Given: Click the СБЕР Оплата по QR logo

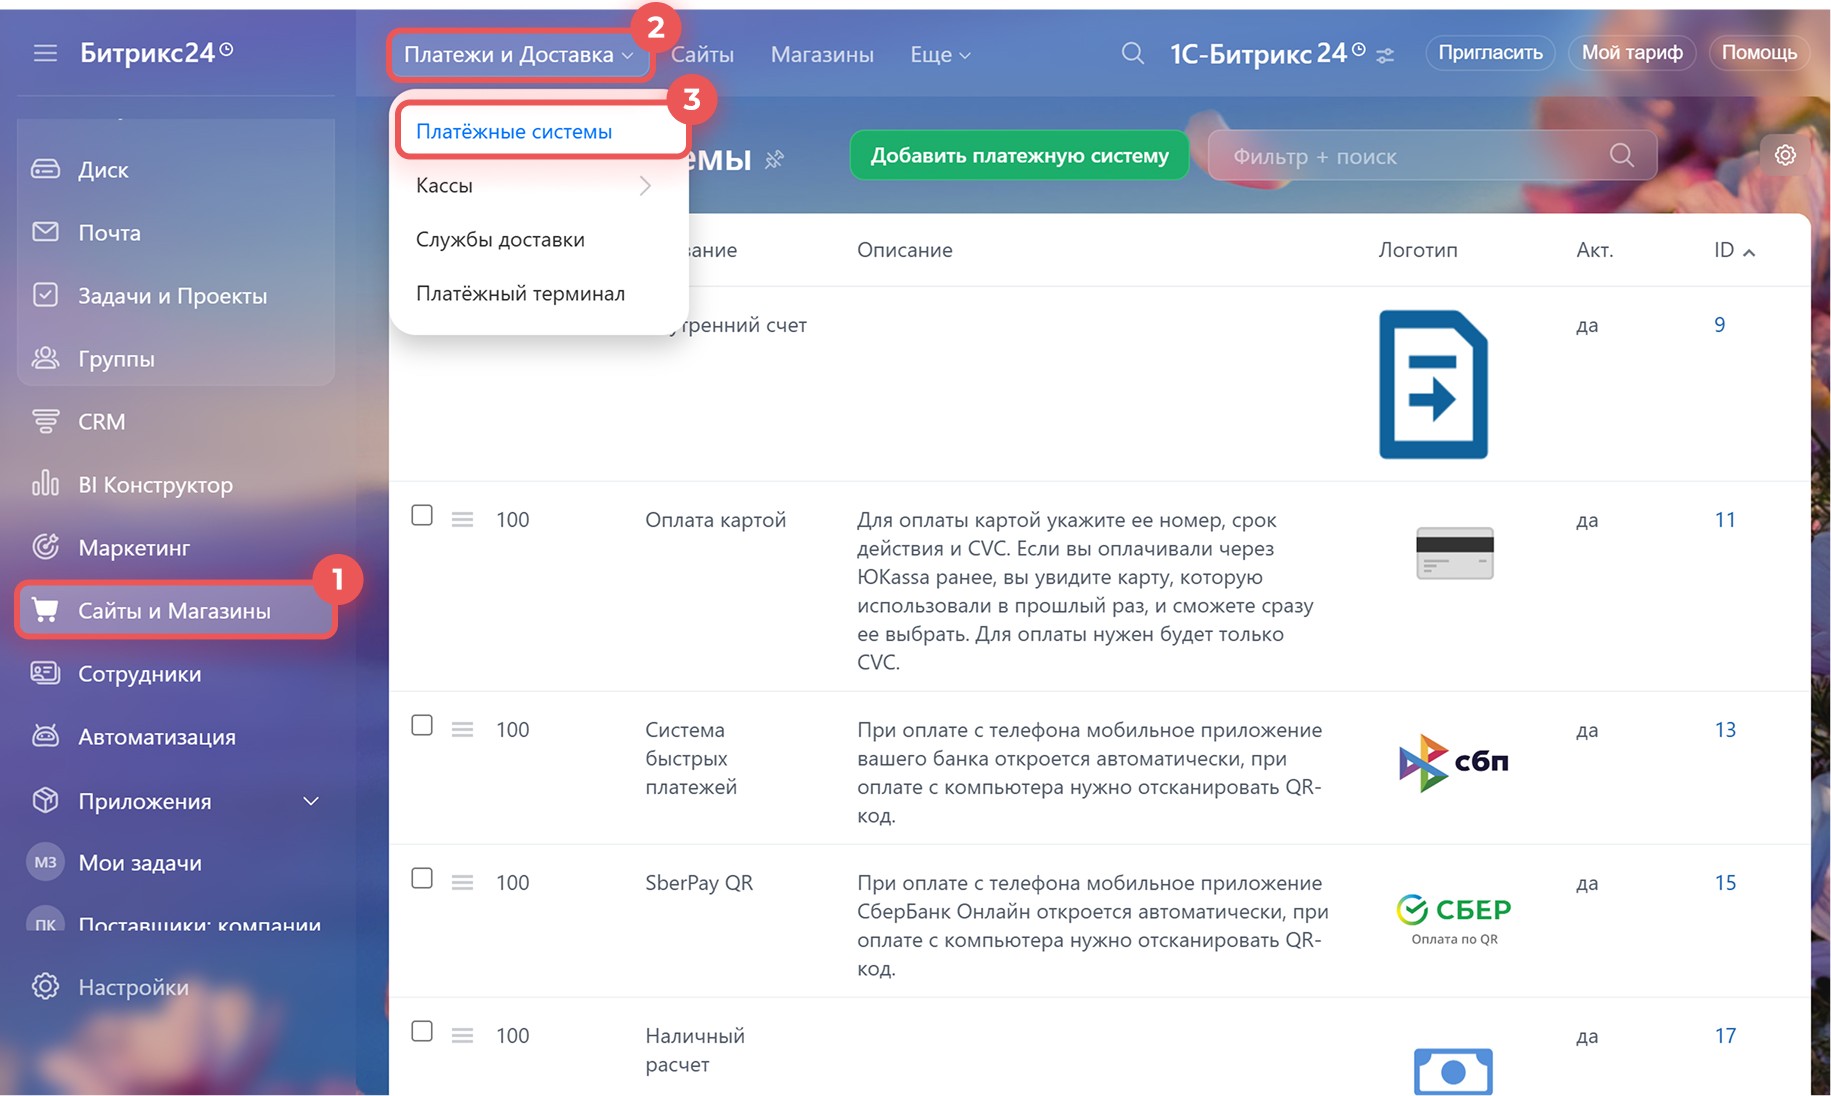Looking at the screenshot, I should [x=1453, y=919].
